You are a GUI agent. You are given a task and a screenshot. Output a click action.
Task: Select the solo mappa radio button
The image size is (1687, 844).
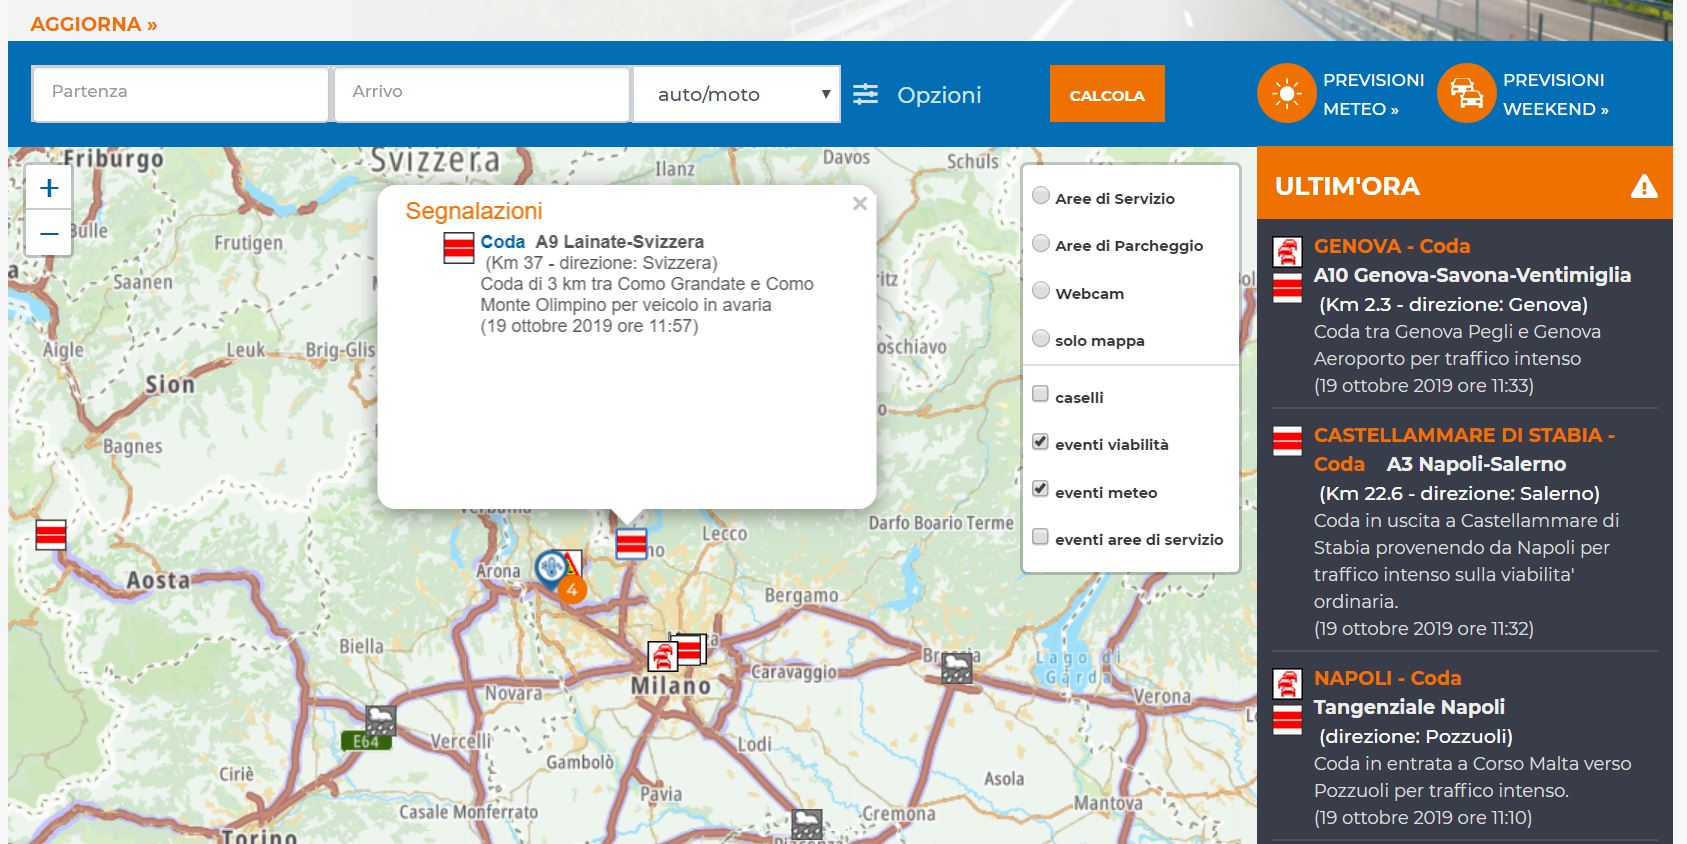click(1041, 338)
